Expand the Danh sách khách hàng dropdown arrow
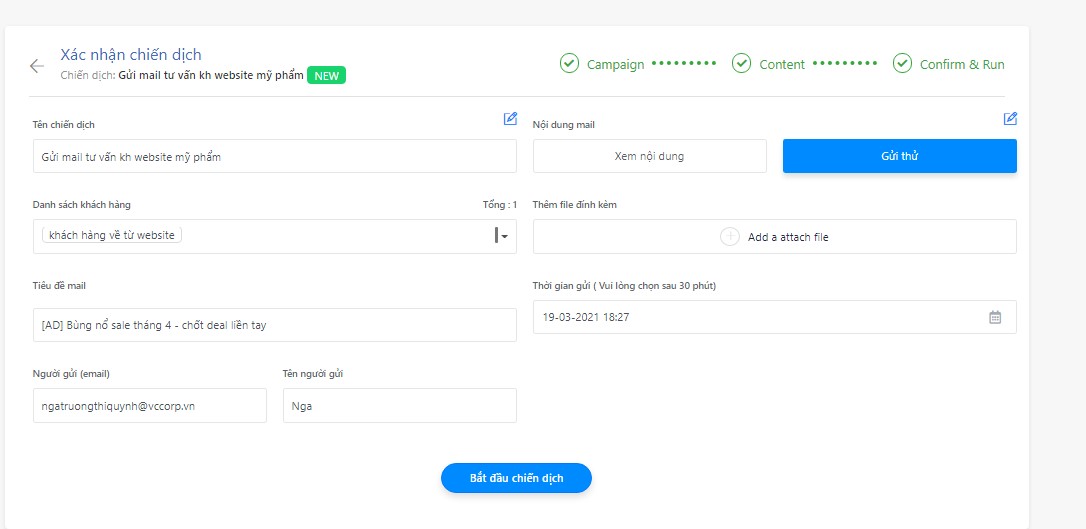 (505, 236)
